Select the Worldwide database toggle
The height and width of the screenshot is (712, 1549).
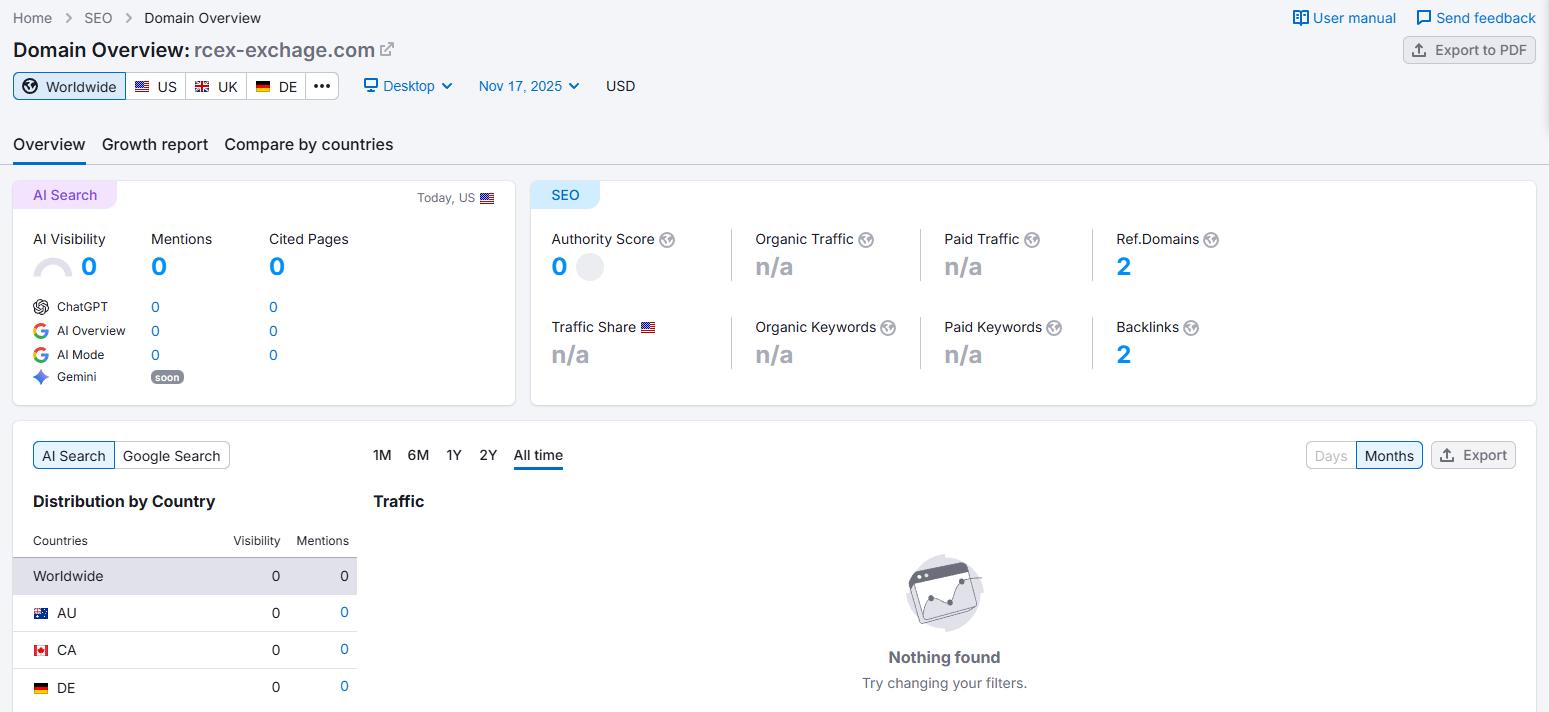coord(70,86)
